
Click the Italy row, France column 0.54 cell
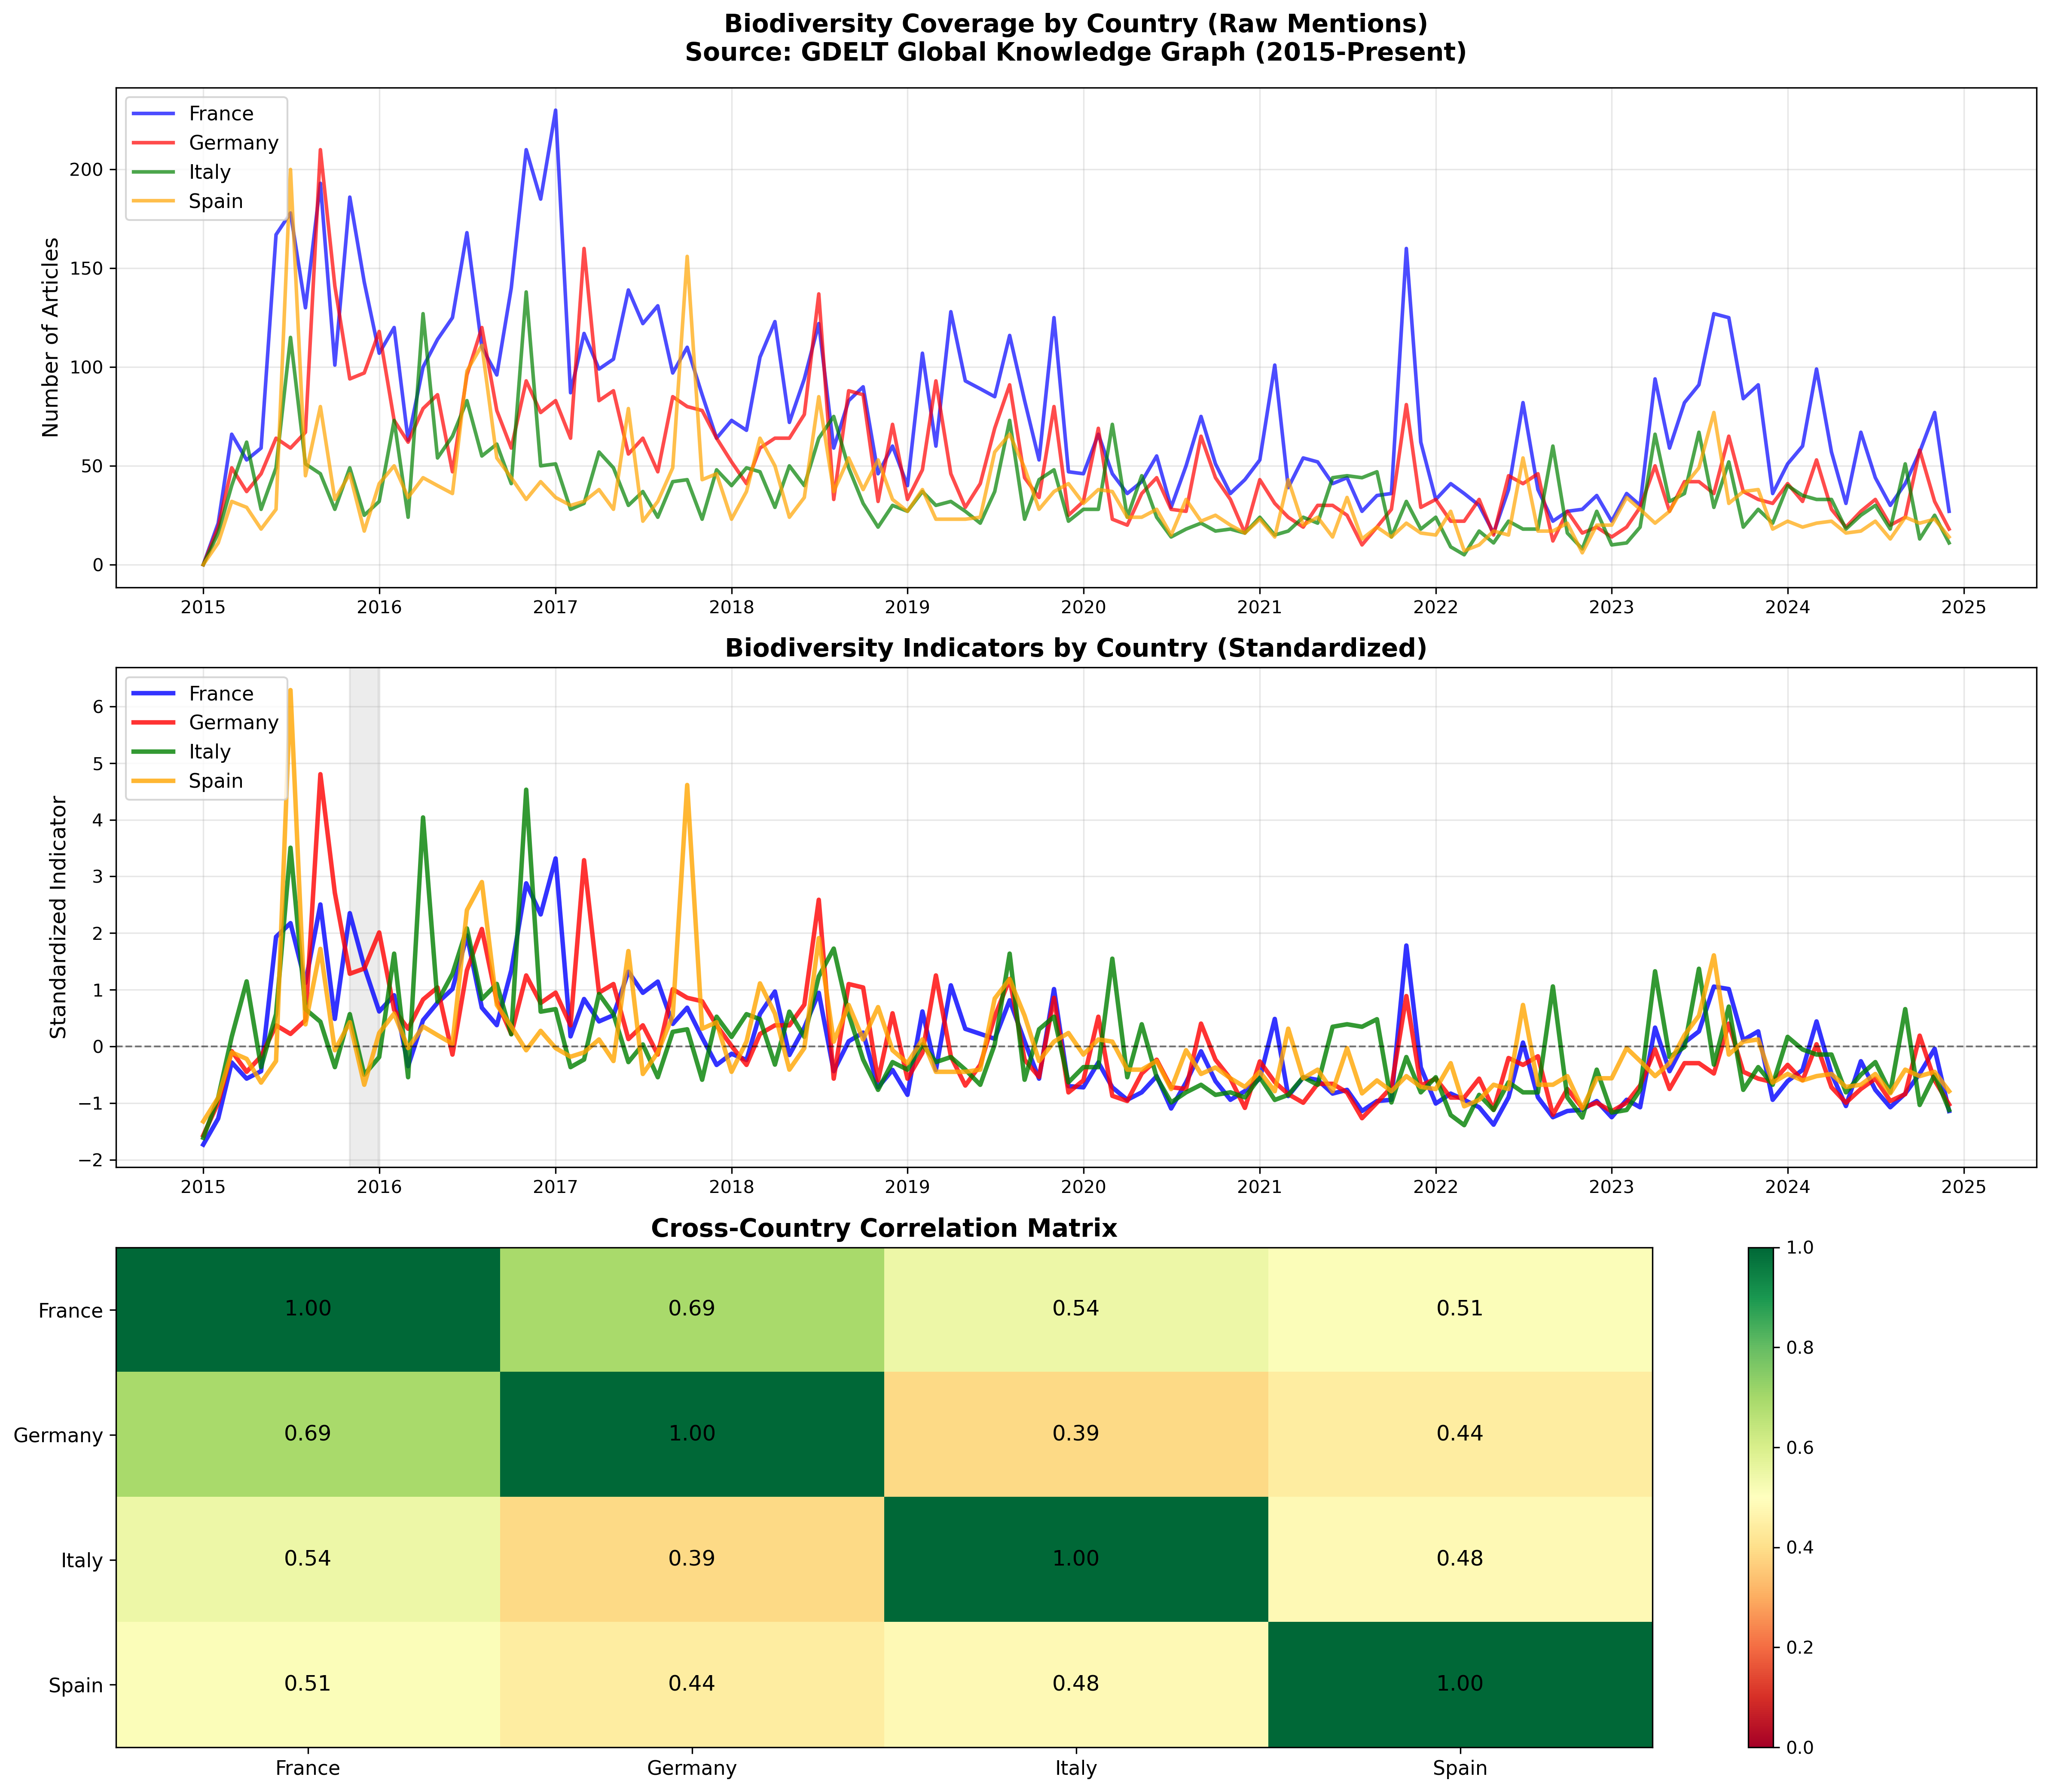pos(308,1559)
